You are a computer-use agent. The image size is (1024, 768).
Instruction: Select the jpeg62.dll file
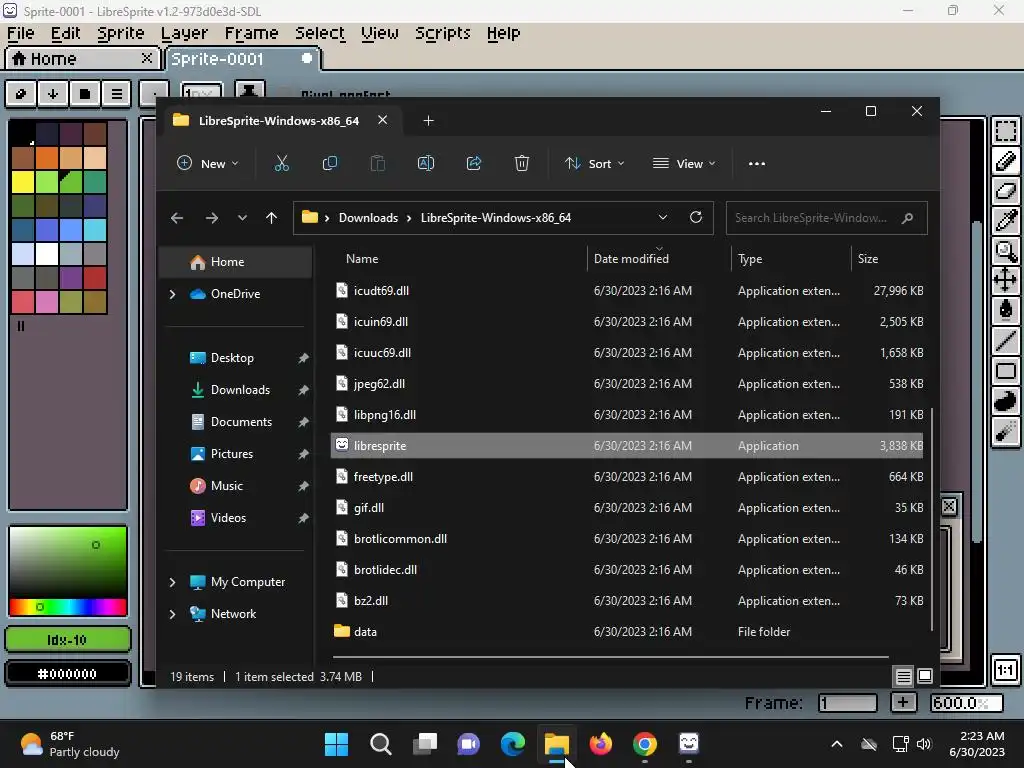pyautogui.click(x=627, y=383)
